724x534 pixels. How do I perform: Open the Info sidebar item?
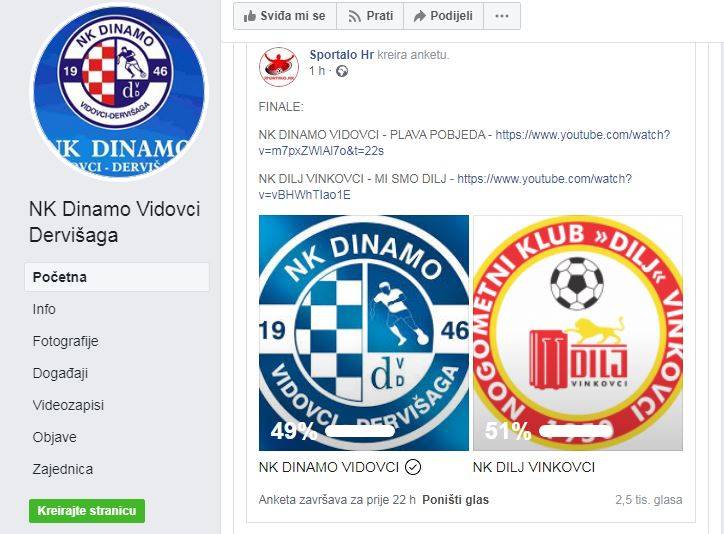pos(44,309)
